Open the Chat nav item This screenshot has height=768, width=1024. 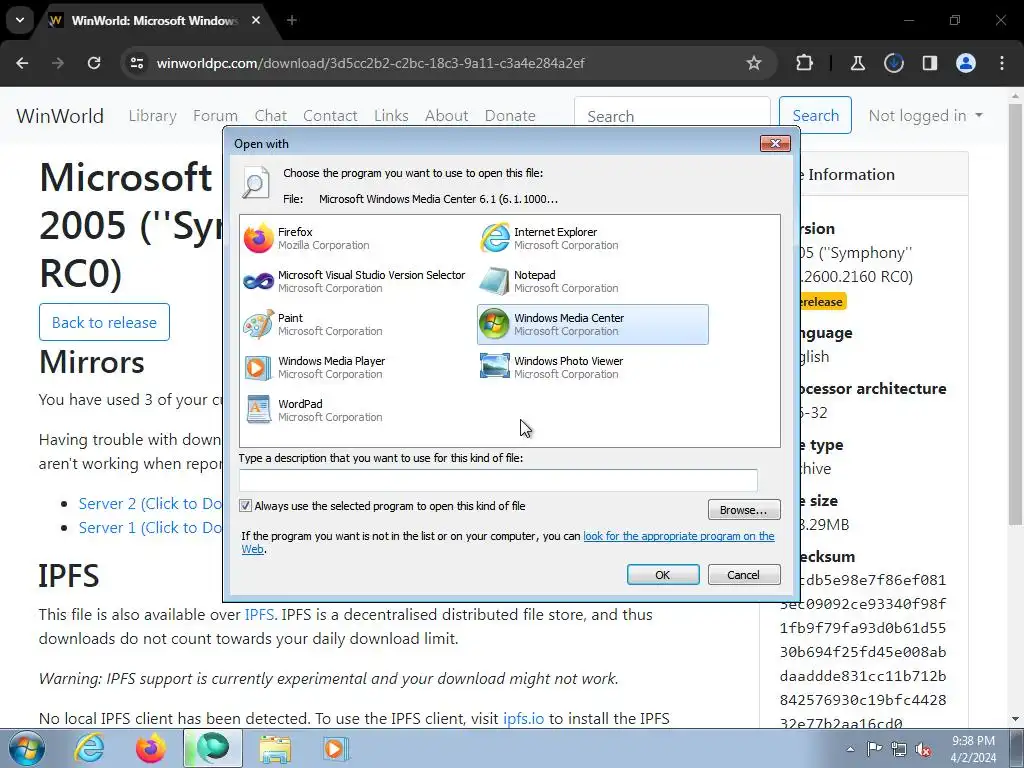(270, 116)
